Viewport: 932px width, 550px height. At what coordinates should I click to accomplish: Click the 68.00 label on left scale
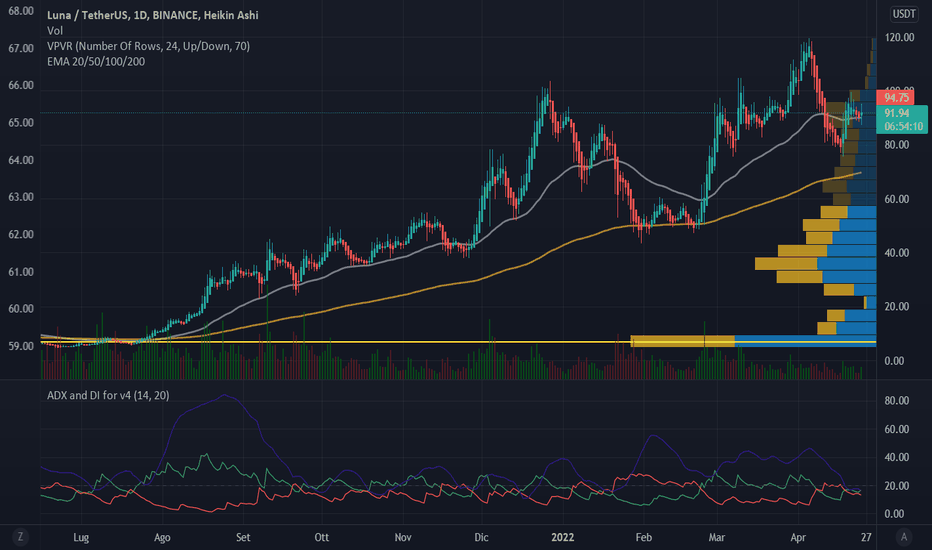21,11
